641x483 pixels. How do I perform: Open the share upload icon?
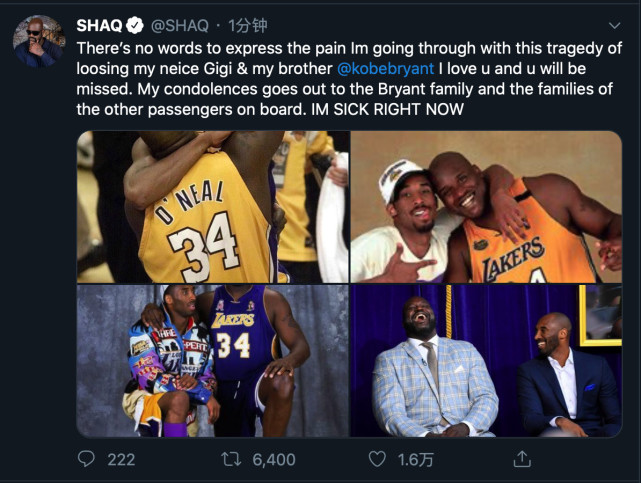(x=521, y=459)
